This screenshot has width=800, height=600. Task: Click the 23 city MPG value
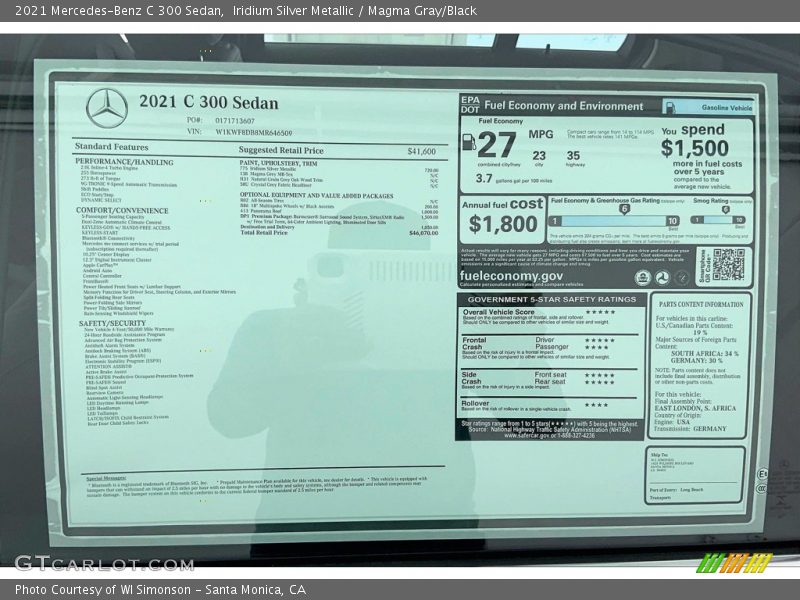(x=539, y=156)
